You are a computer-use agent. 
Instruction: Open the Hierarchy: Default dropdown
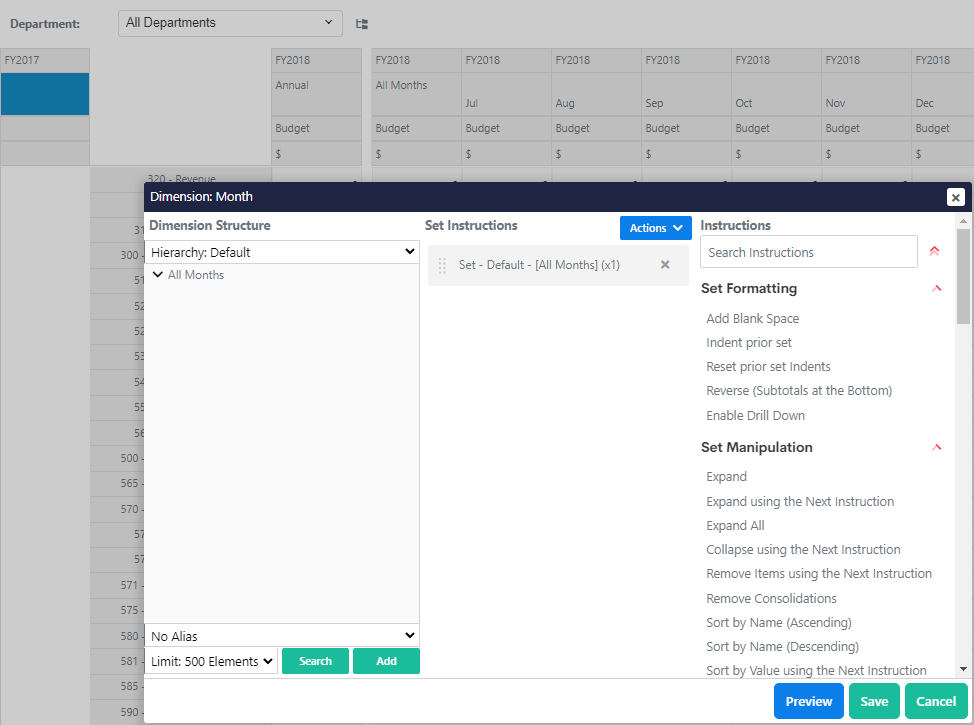(282, 252)
